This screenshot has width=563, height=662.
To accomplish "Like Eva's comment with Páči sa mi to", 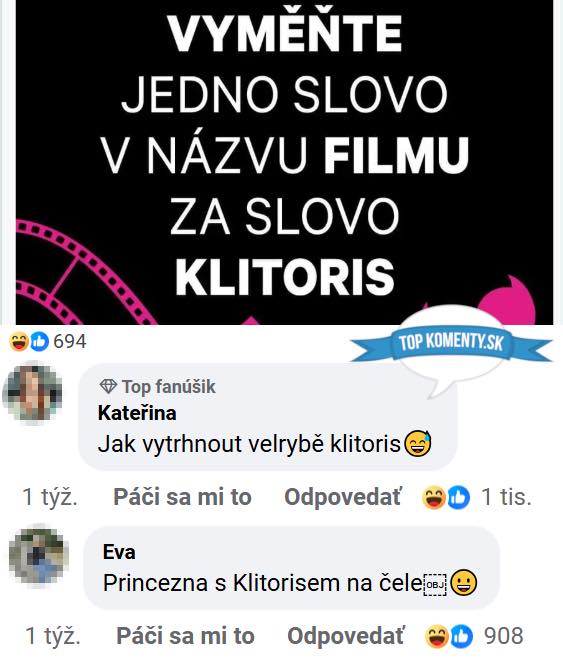I will pyautogui.click(x=185, y=635).
